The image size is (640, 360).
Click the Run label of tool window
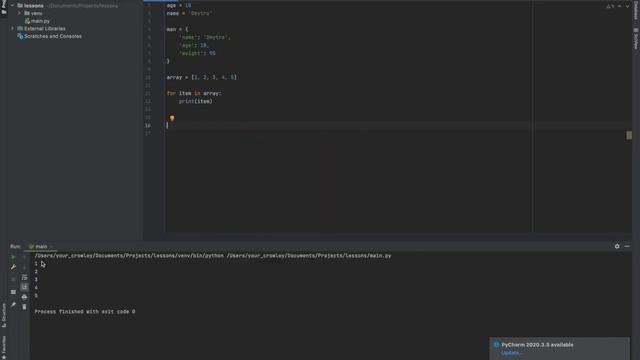[15, 247]
